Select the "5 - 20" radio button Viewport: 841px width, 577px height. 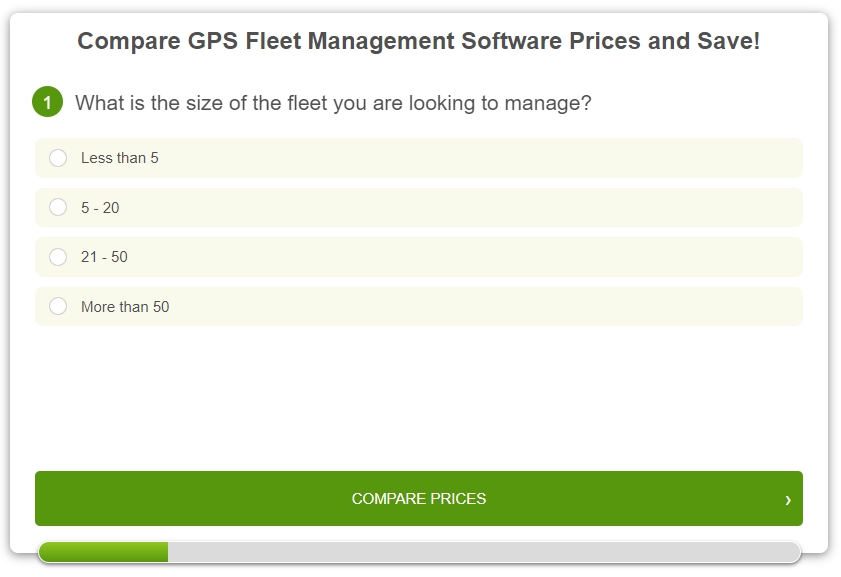point(58,207)
